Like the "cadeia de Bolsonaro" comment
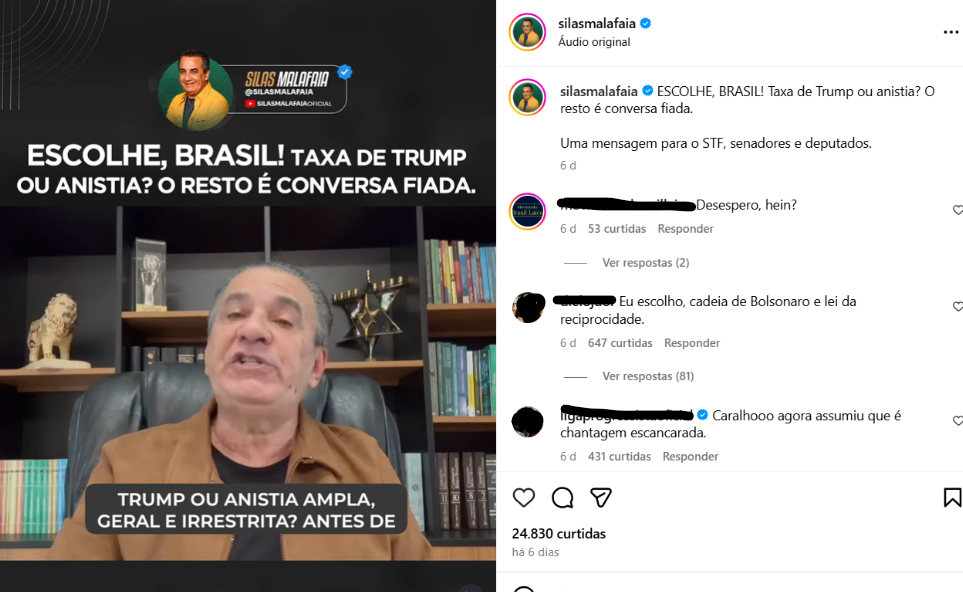 click(957, 306)
